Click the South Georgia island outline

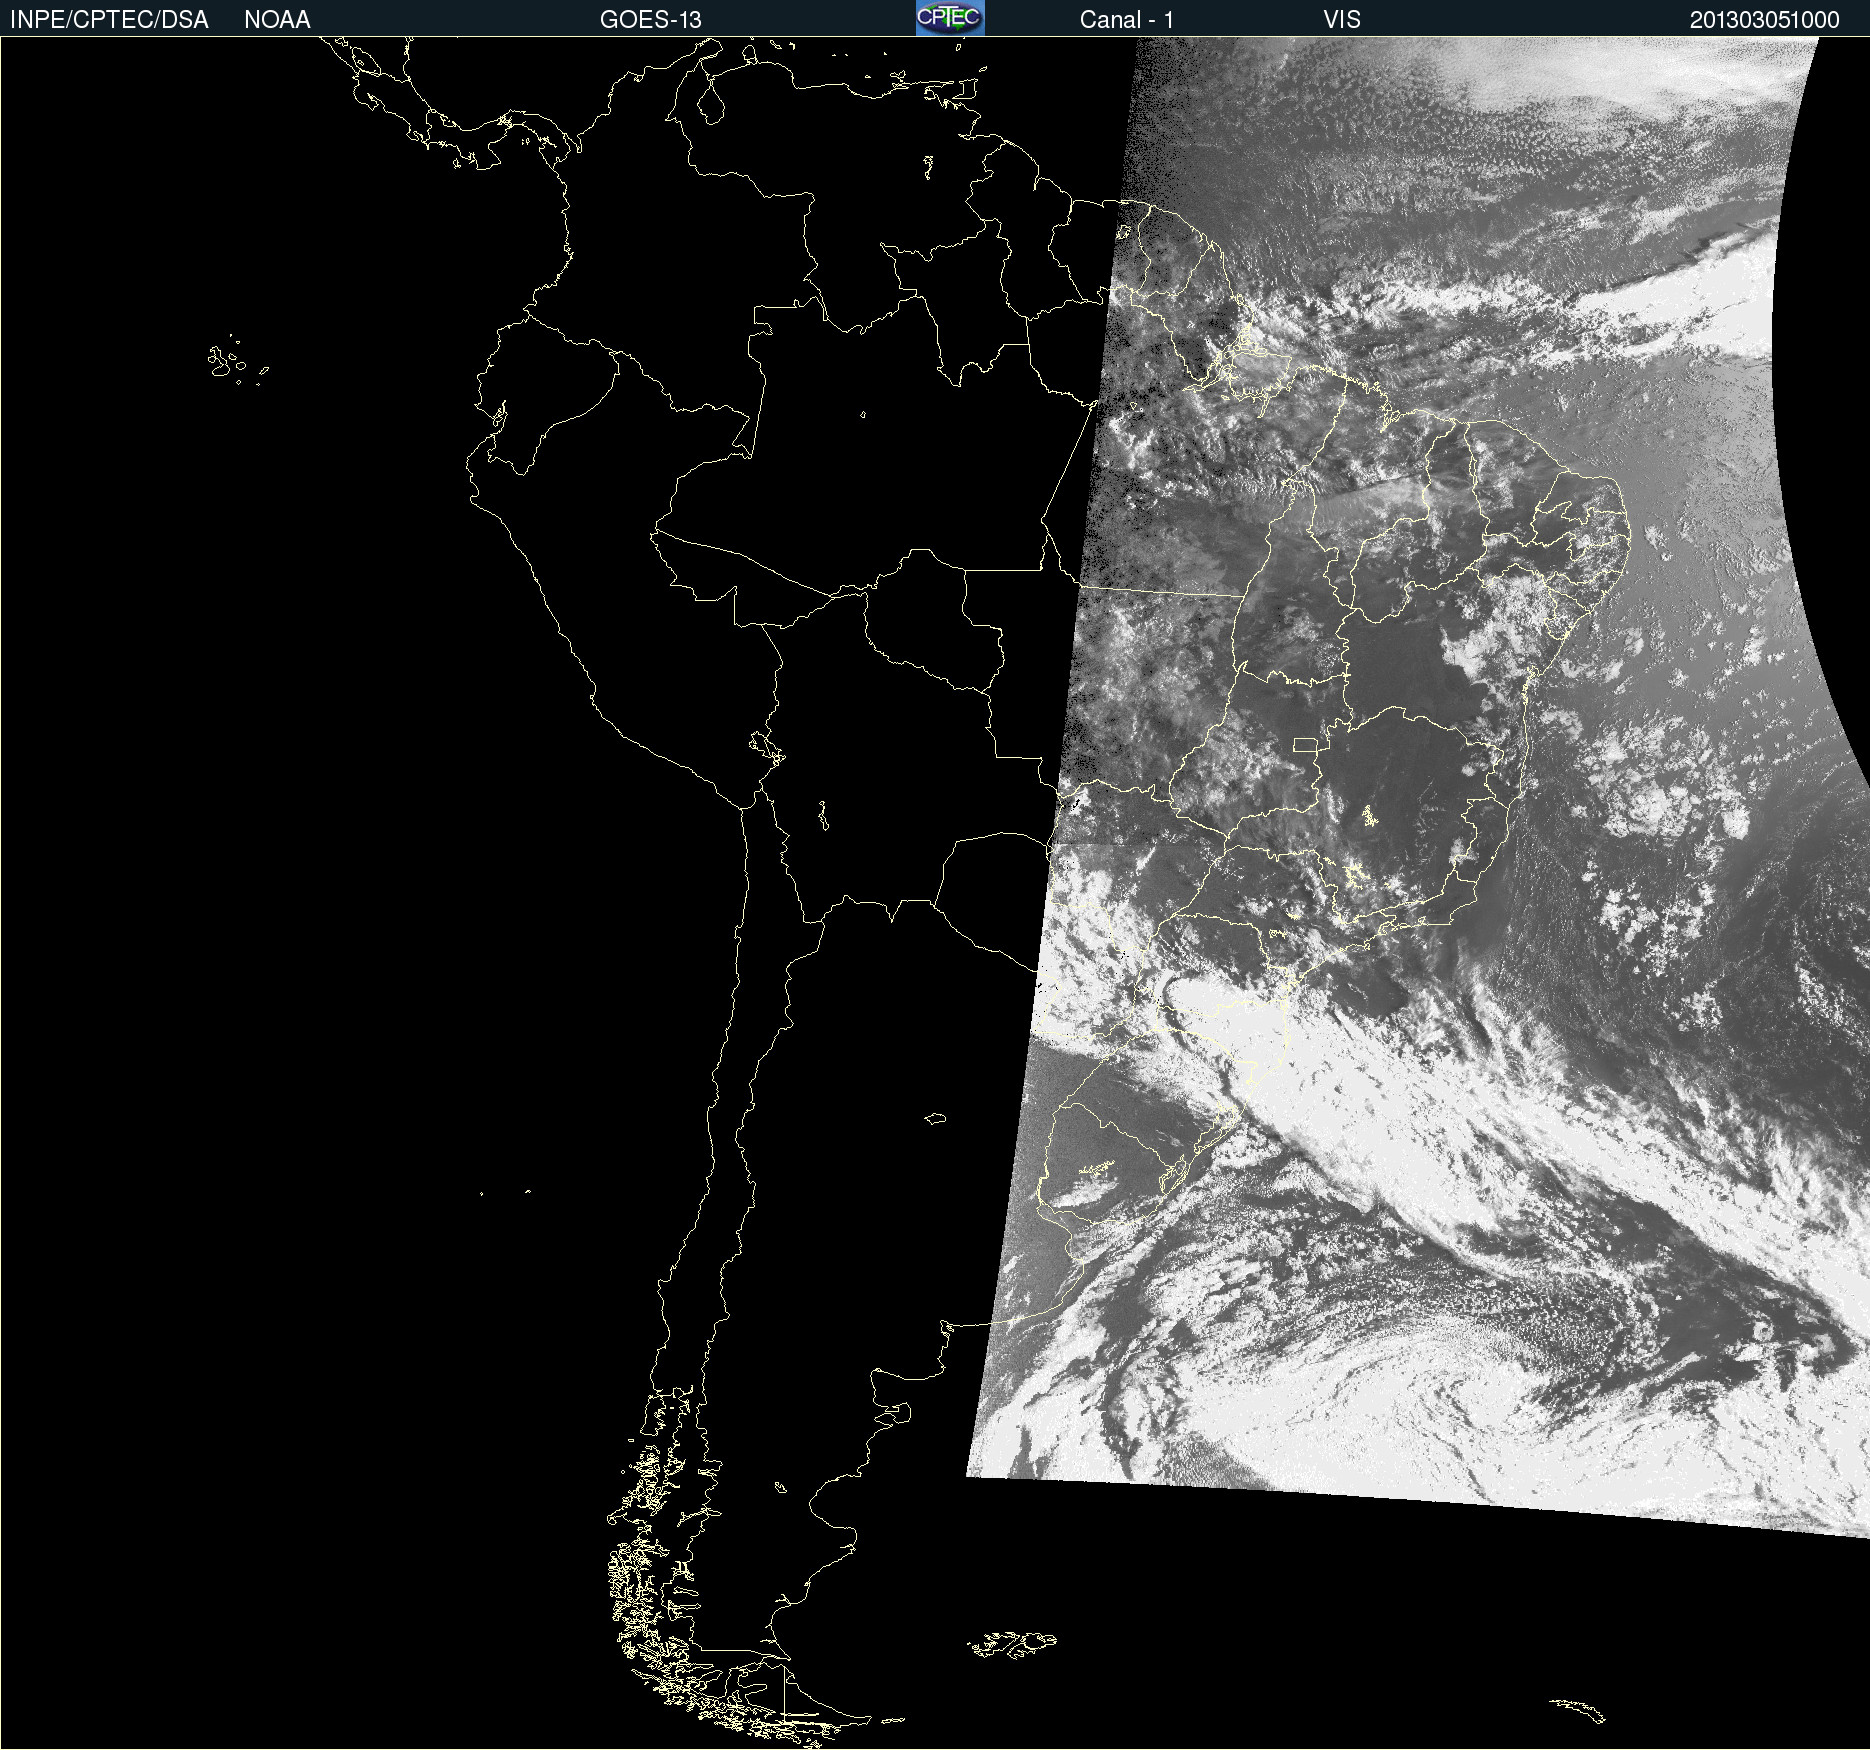[1578, 1709]
